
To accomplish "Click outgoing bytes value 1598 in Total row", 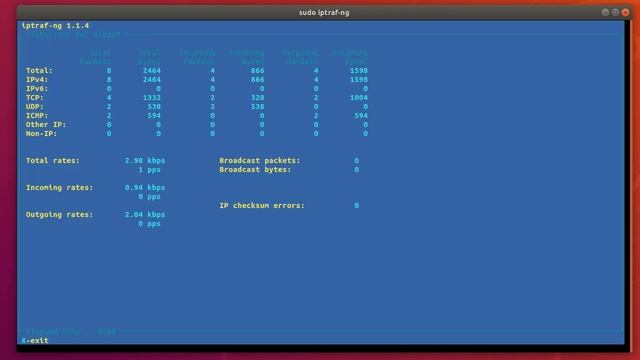I will [x=359, y=71].
